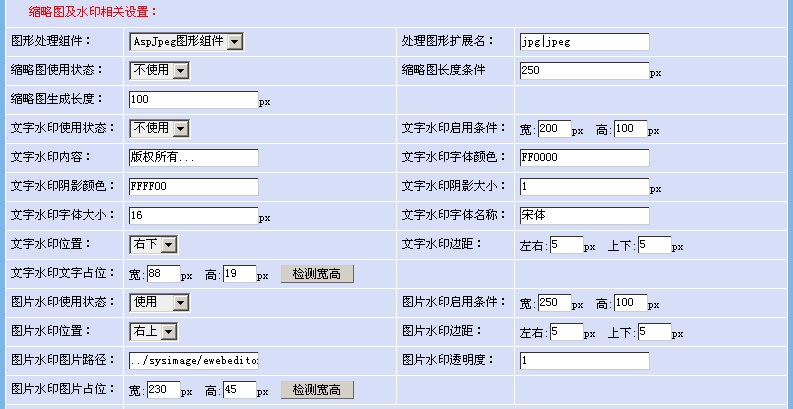The image size is (793, 409).
Task: Select the 文字水印字体名称 宋体 field
Action: [585, 216]
